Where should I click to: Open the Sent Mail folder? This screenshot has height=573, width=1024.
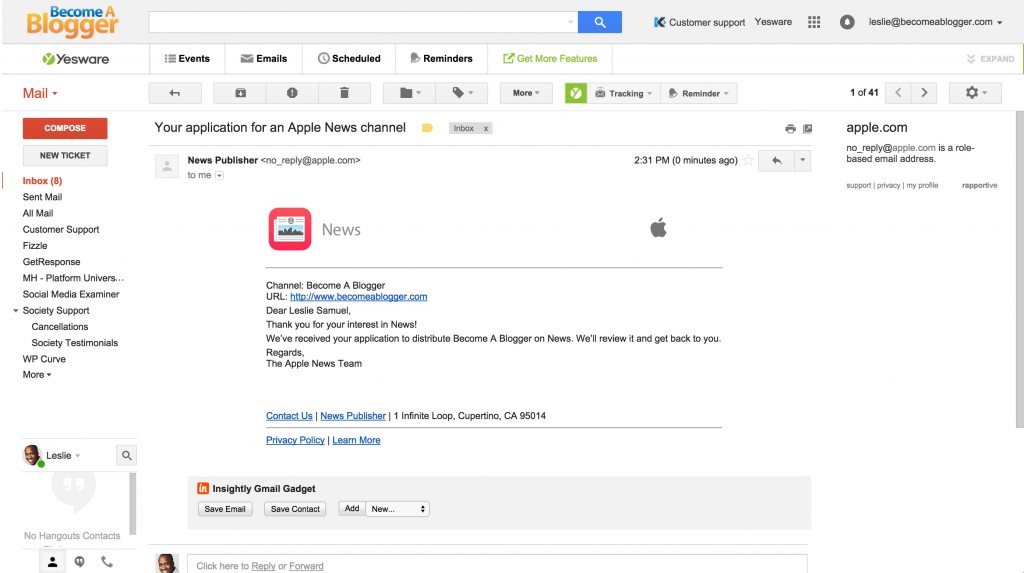[x=42, y=197]
